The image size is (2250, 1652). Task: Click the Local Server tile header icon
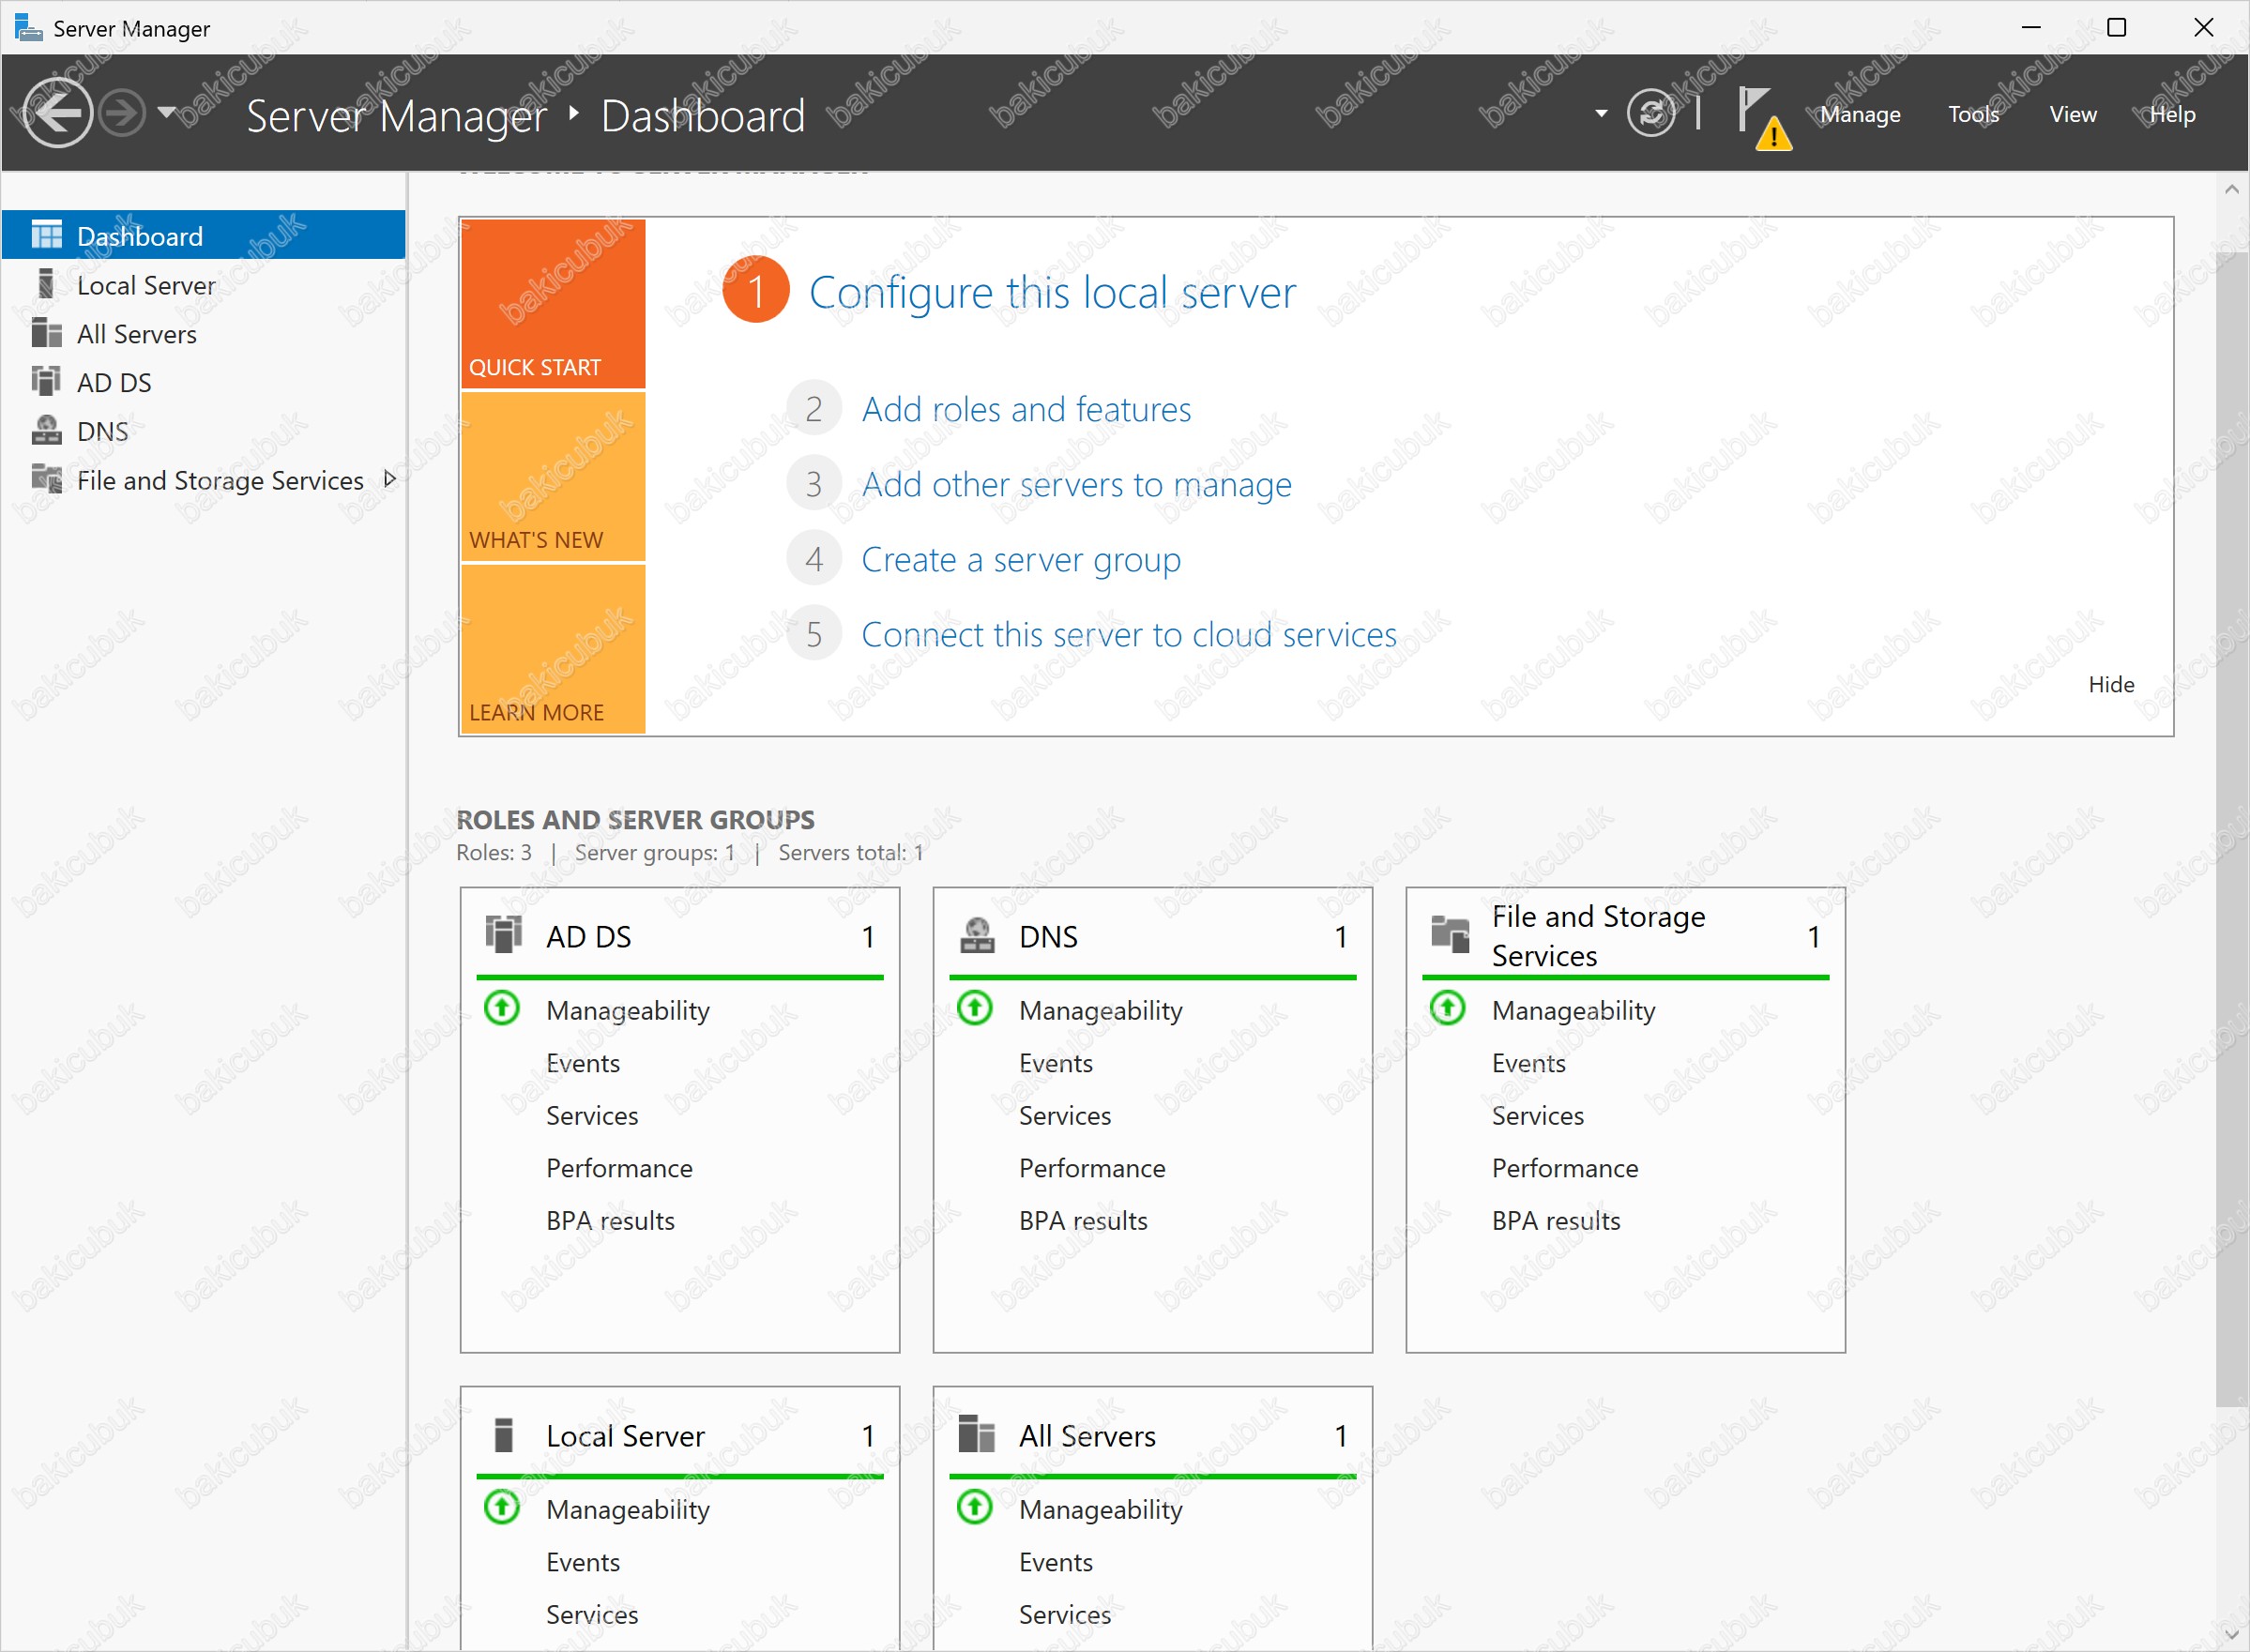click(503, 1435)
